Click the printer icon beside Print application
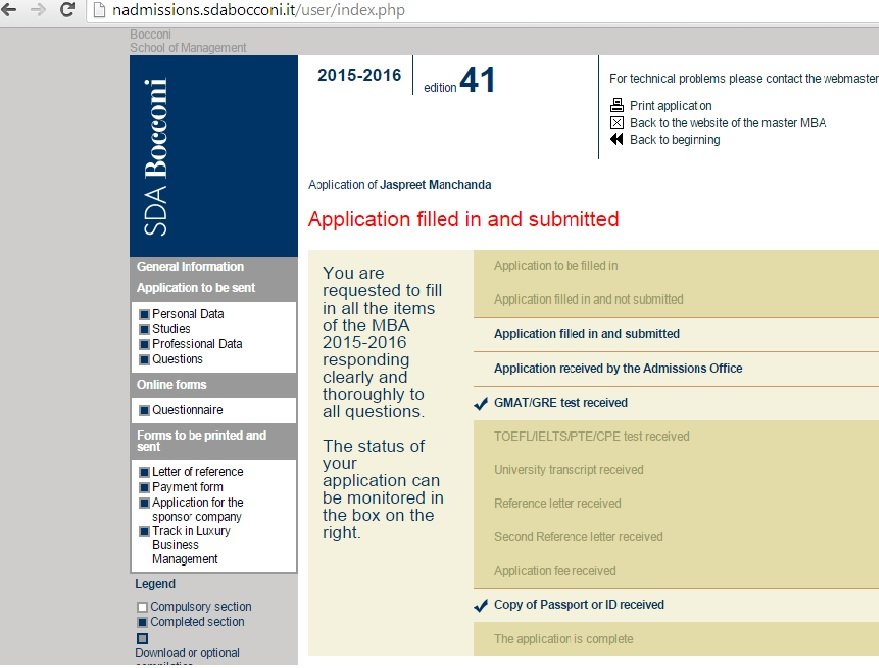 click(618, 105)
